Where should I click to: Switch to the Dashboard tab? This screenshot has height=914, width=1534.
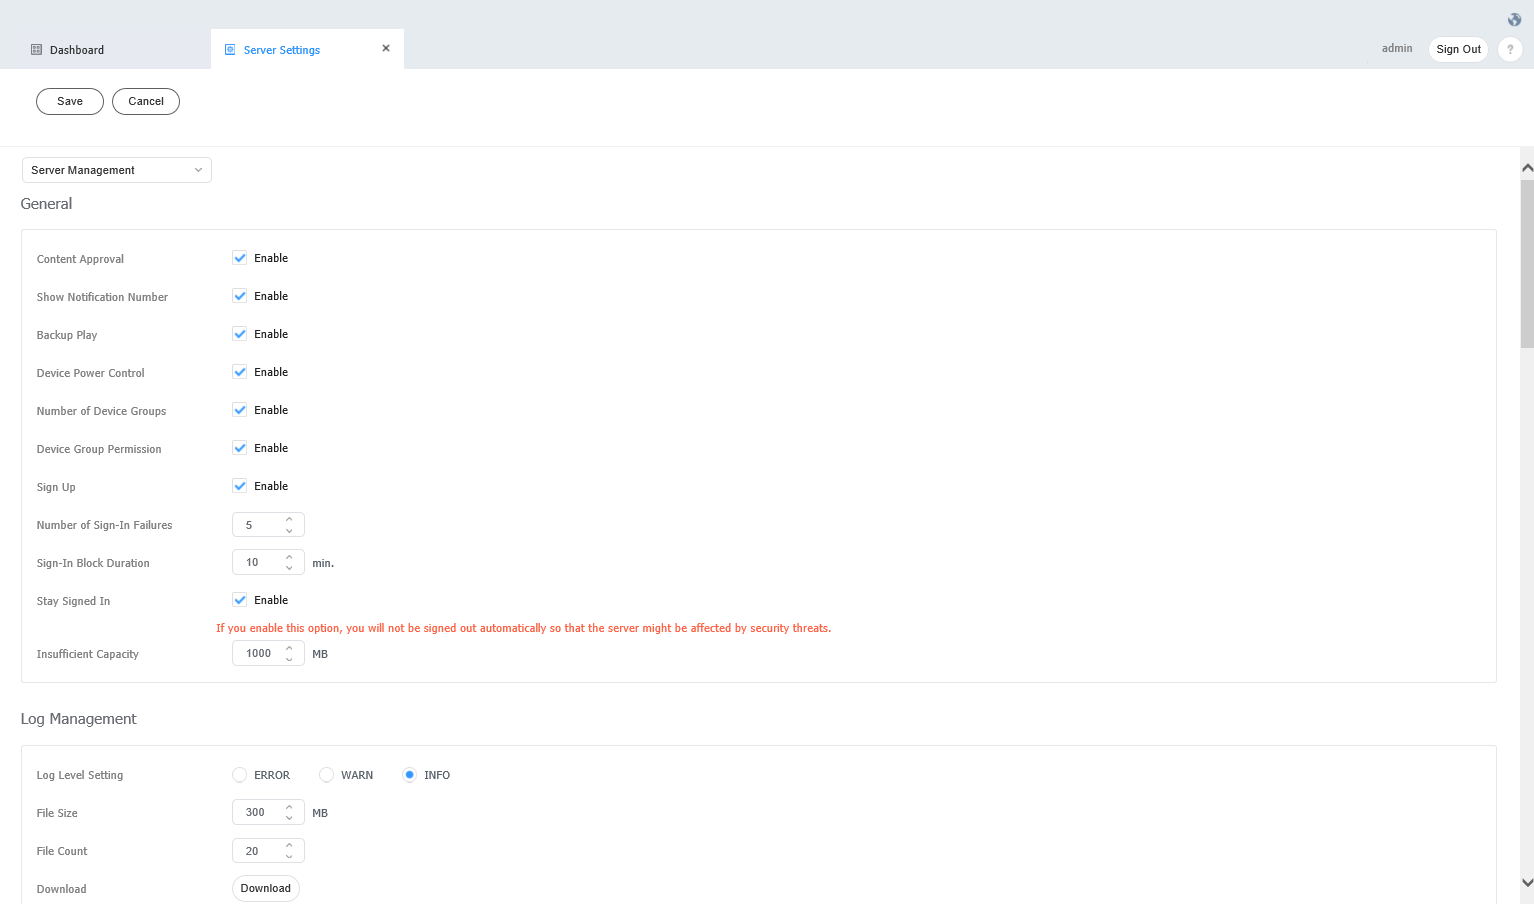tap(77, 49)
